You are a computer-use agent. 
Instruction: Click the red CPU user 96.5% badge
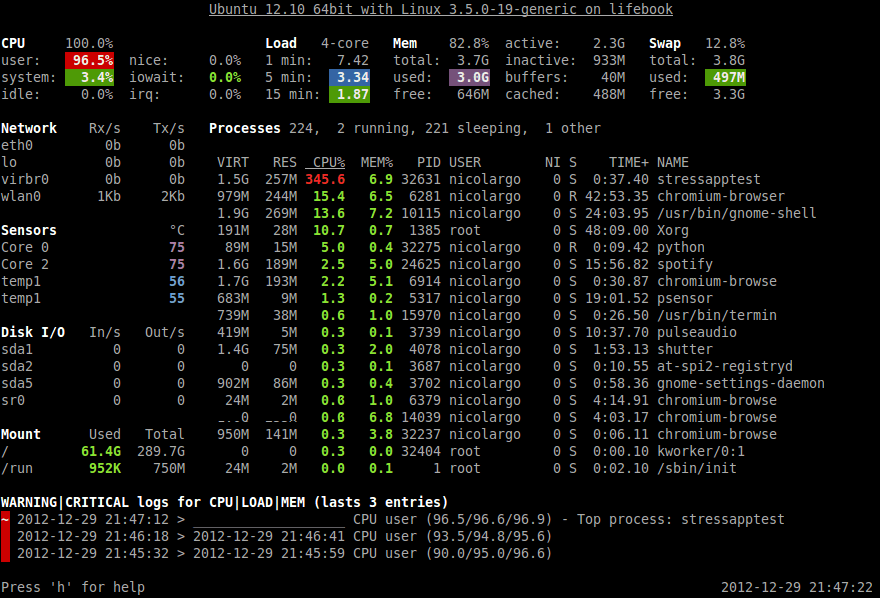(x=89, y=60)
